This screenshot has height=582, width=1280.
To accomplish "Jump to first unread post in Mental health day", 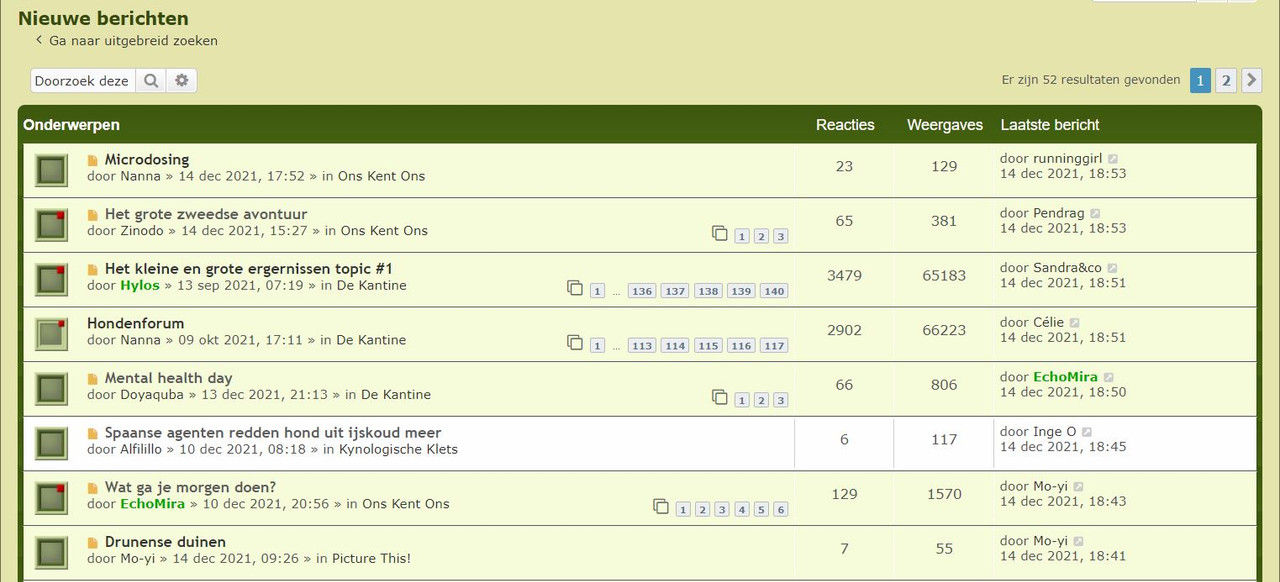I will [93, 379].
